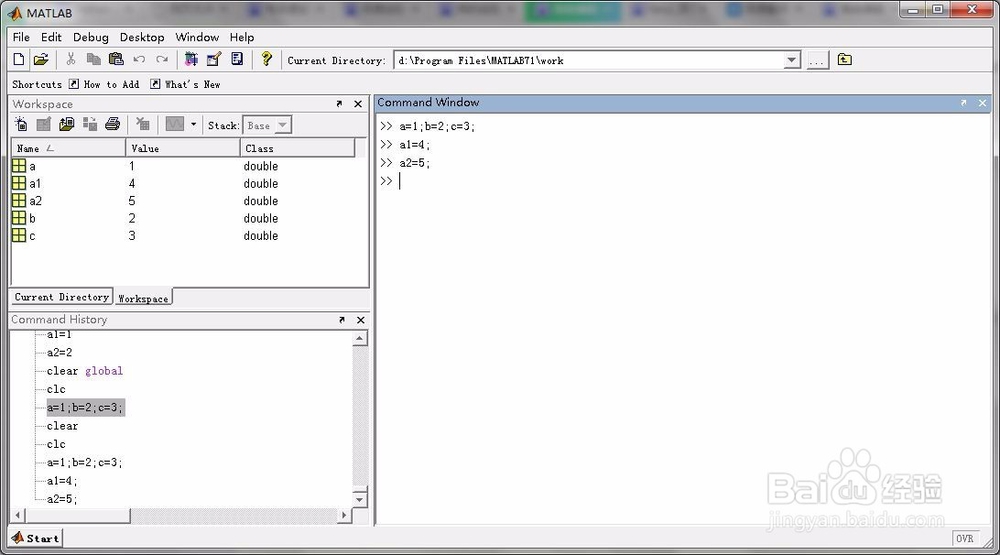The width and height of the screenshot is (1000, 555).
Task: Click Command History horizontal scrollbar thumb
Action: pos(77,515)
